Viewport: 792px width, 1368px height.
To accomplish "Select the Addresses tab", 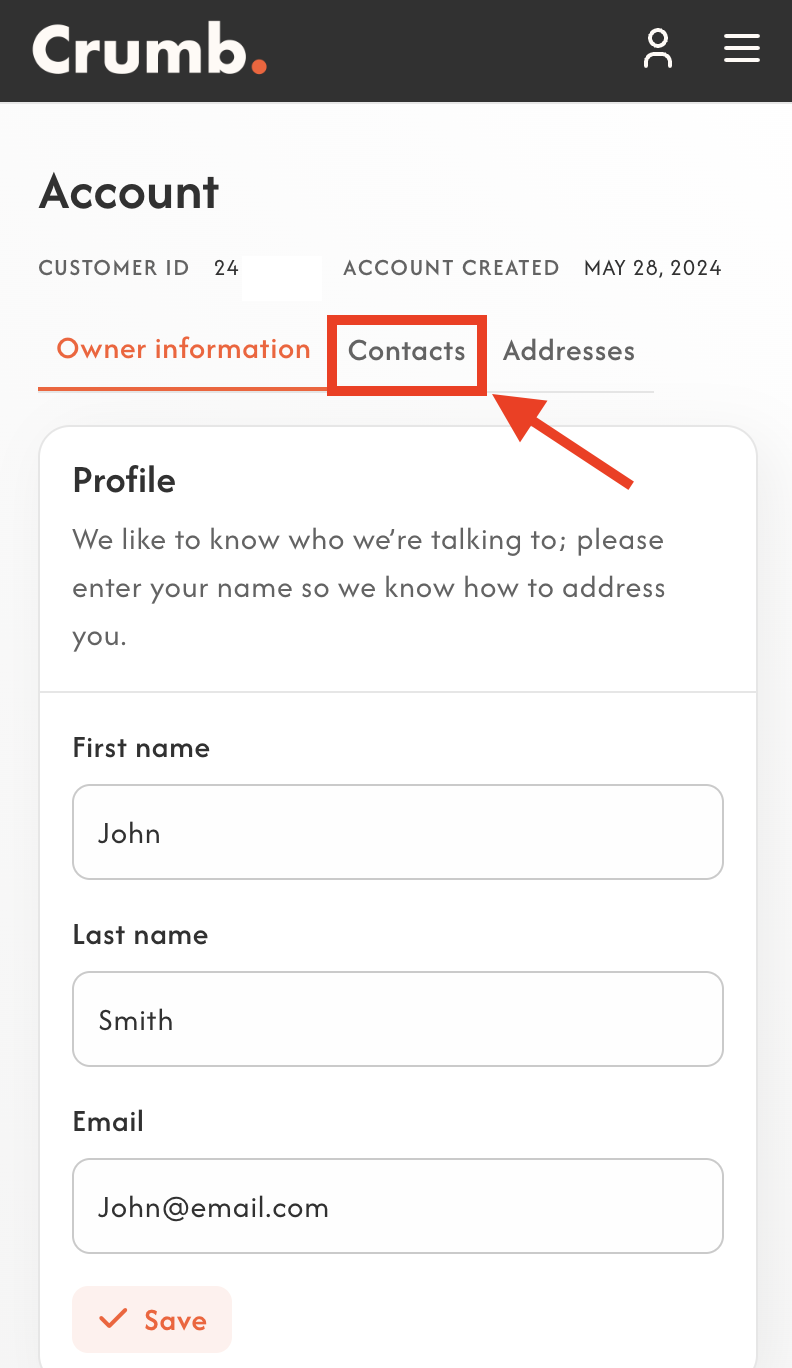I will 568,352.
